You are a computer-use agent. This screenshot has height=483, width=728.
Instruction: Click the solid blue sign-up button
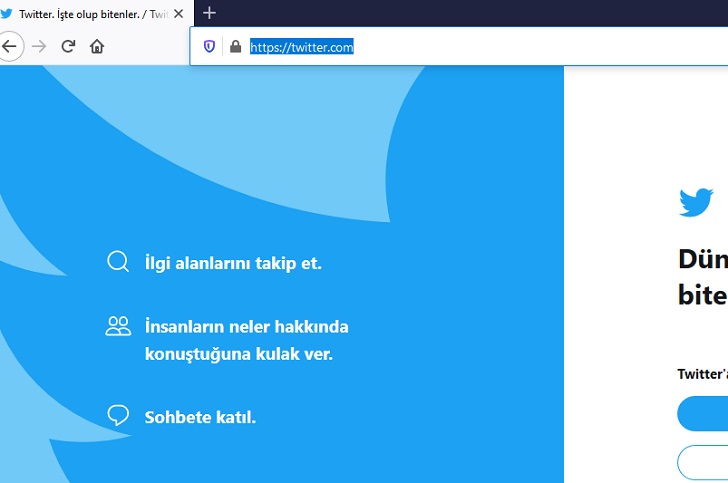coord(702,413)
